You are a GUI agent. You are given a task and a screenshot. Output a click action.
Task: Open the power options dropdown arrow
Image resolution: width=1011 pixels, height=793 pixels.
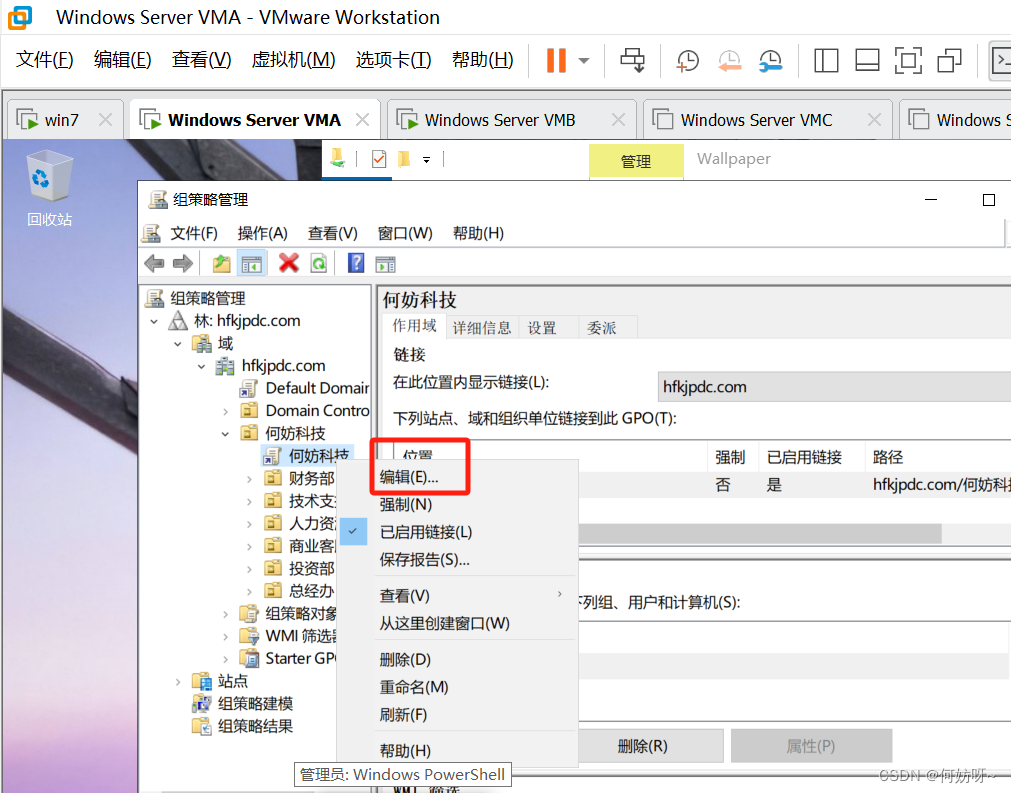584,61
